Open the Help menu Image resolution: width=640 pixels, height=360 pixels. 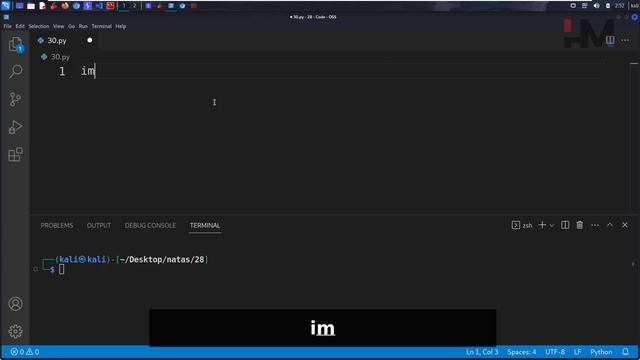point(120,26)
